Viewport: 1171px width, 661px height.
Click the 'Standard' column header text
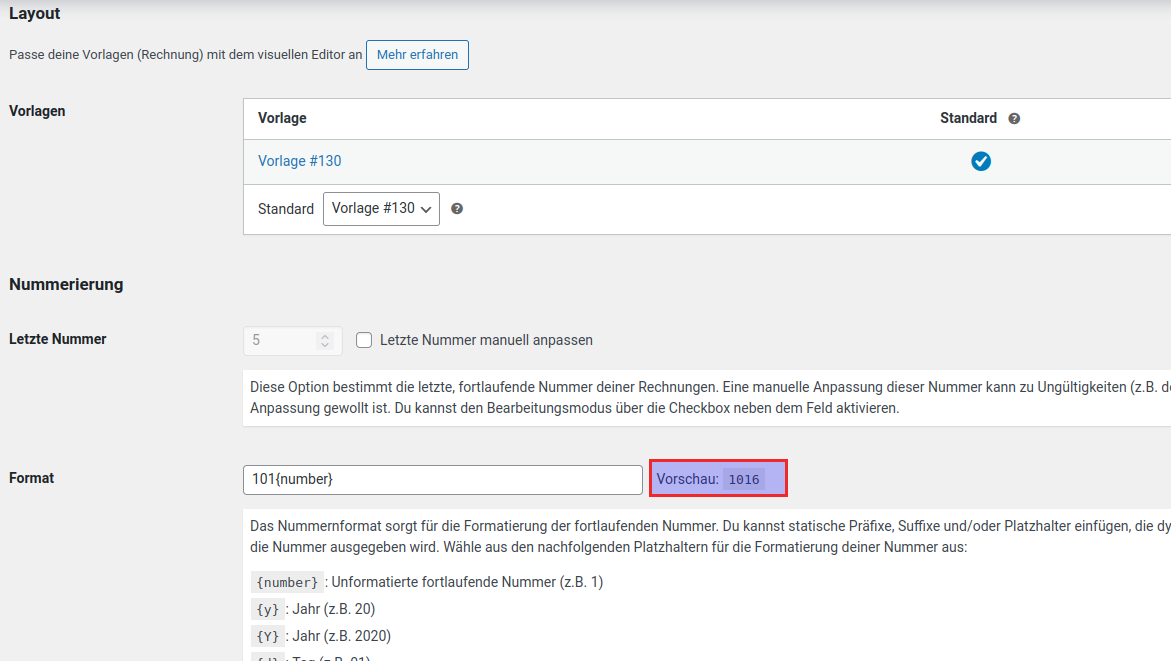pos(968,118)
